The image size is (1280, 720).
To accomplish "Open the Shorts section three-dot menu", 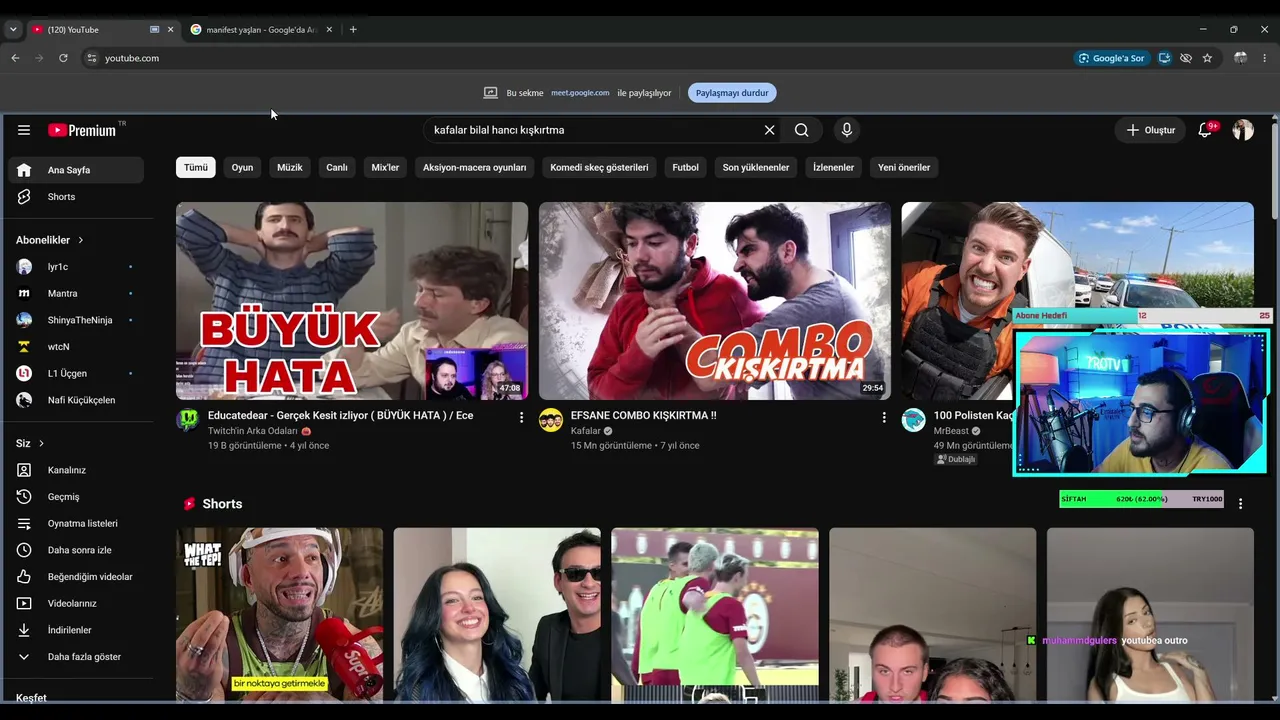I will coord(1240,504).
